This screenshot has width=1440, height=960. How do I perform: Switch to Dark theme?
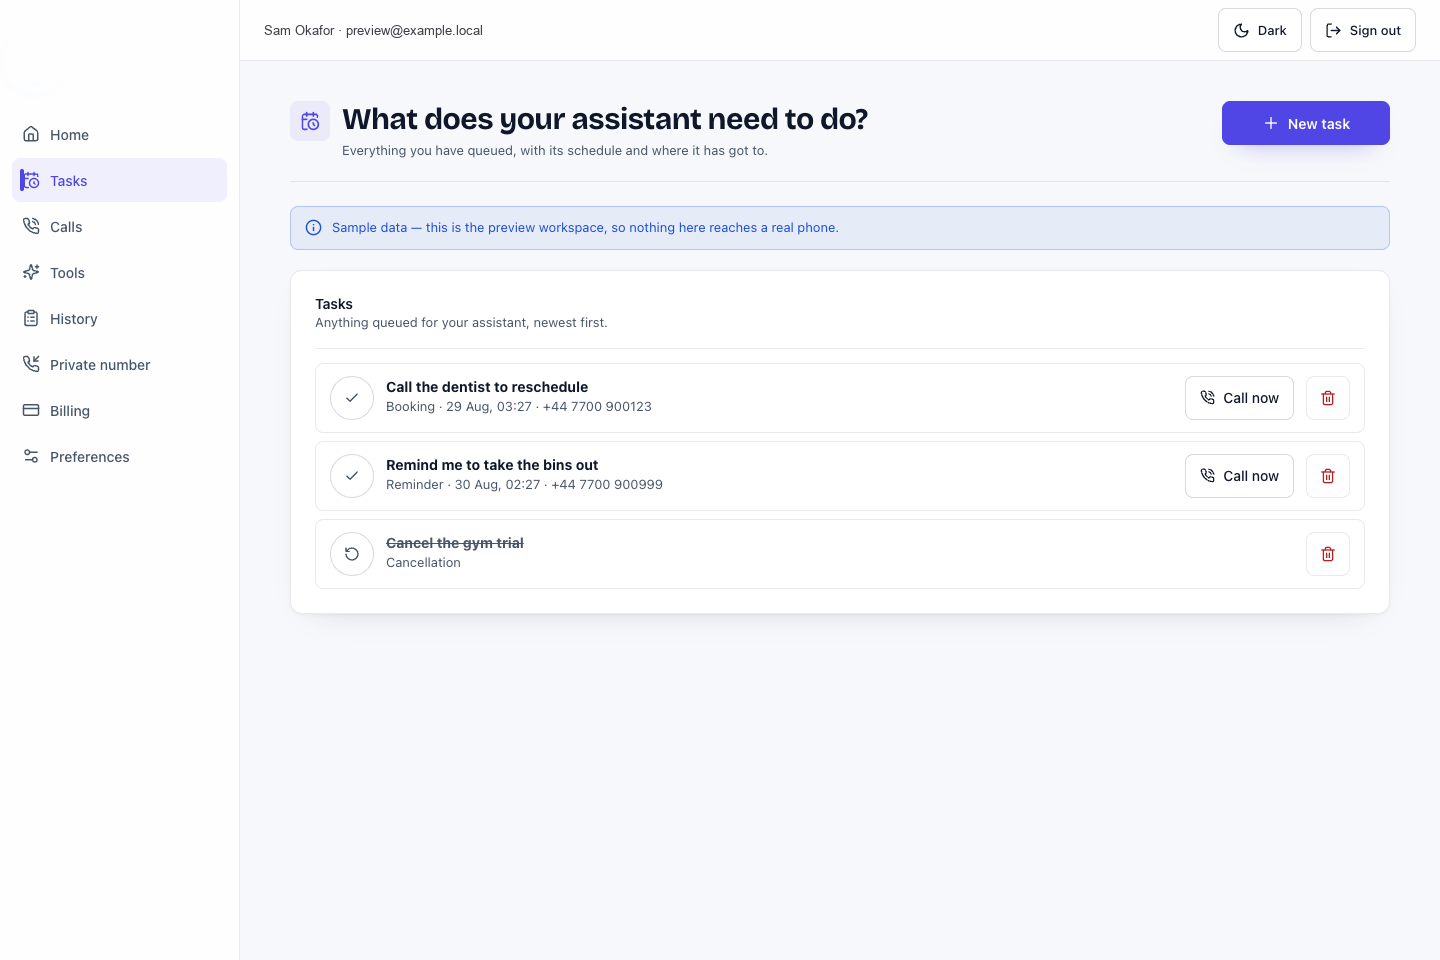1259,30
